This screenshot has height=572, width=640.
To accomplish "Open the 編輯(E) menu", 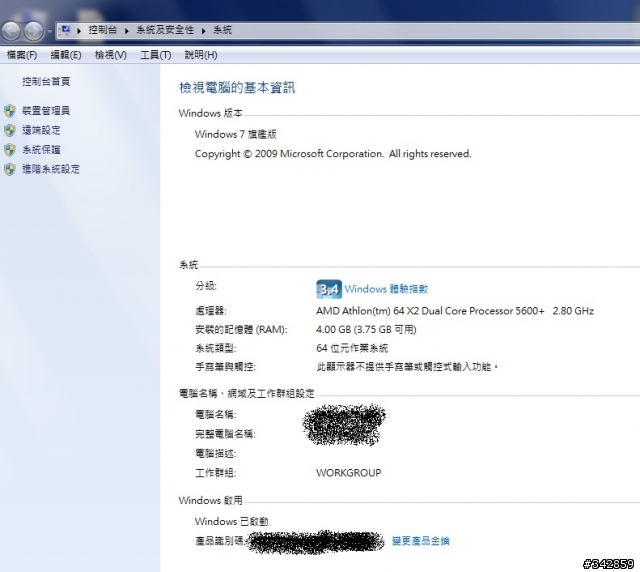I will click(x=66, y=55).
